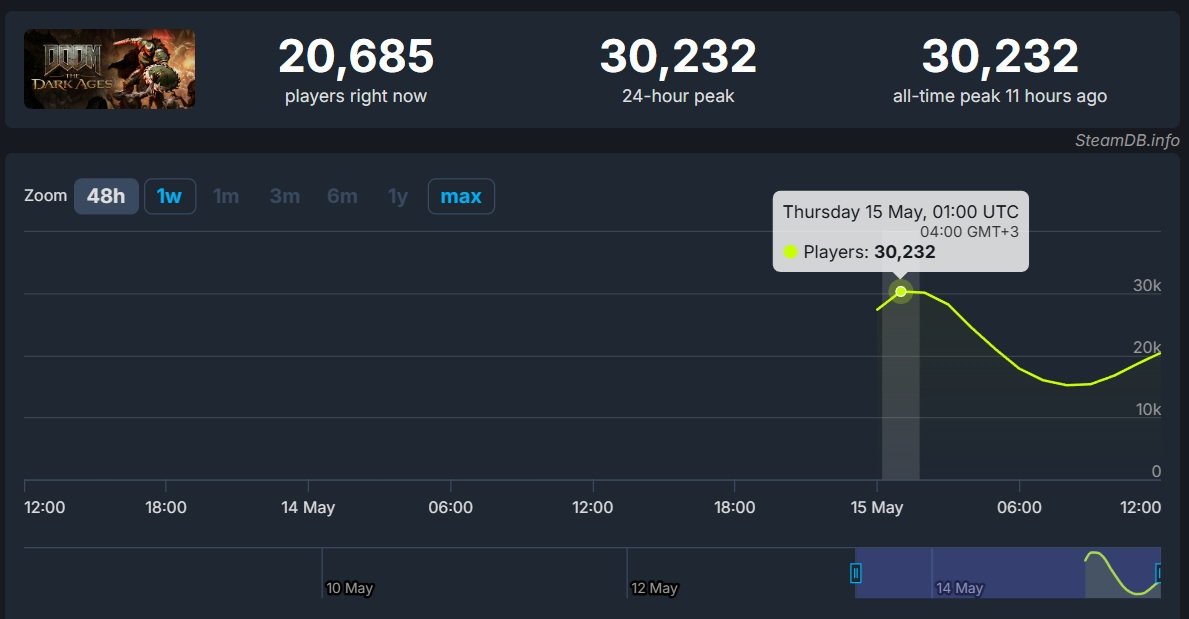Click the 20,685 players right now figure

point(356,57)
